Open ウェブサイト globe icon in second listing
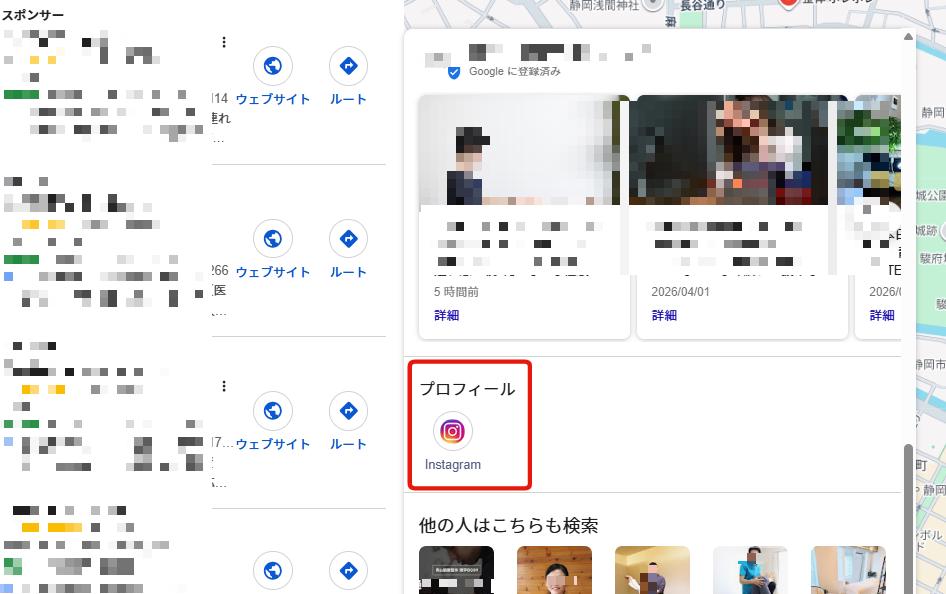Viewport: 946px width, 594px height. pos(272,239)
